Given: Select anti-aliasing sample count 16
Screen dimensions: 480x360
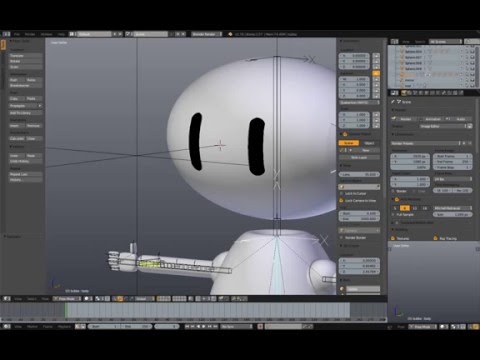Looking at the screenshot, I should (x=424, y=208).
